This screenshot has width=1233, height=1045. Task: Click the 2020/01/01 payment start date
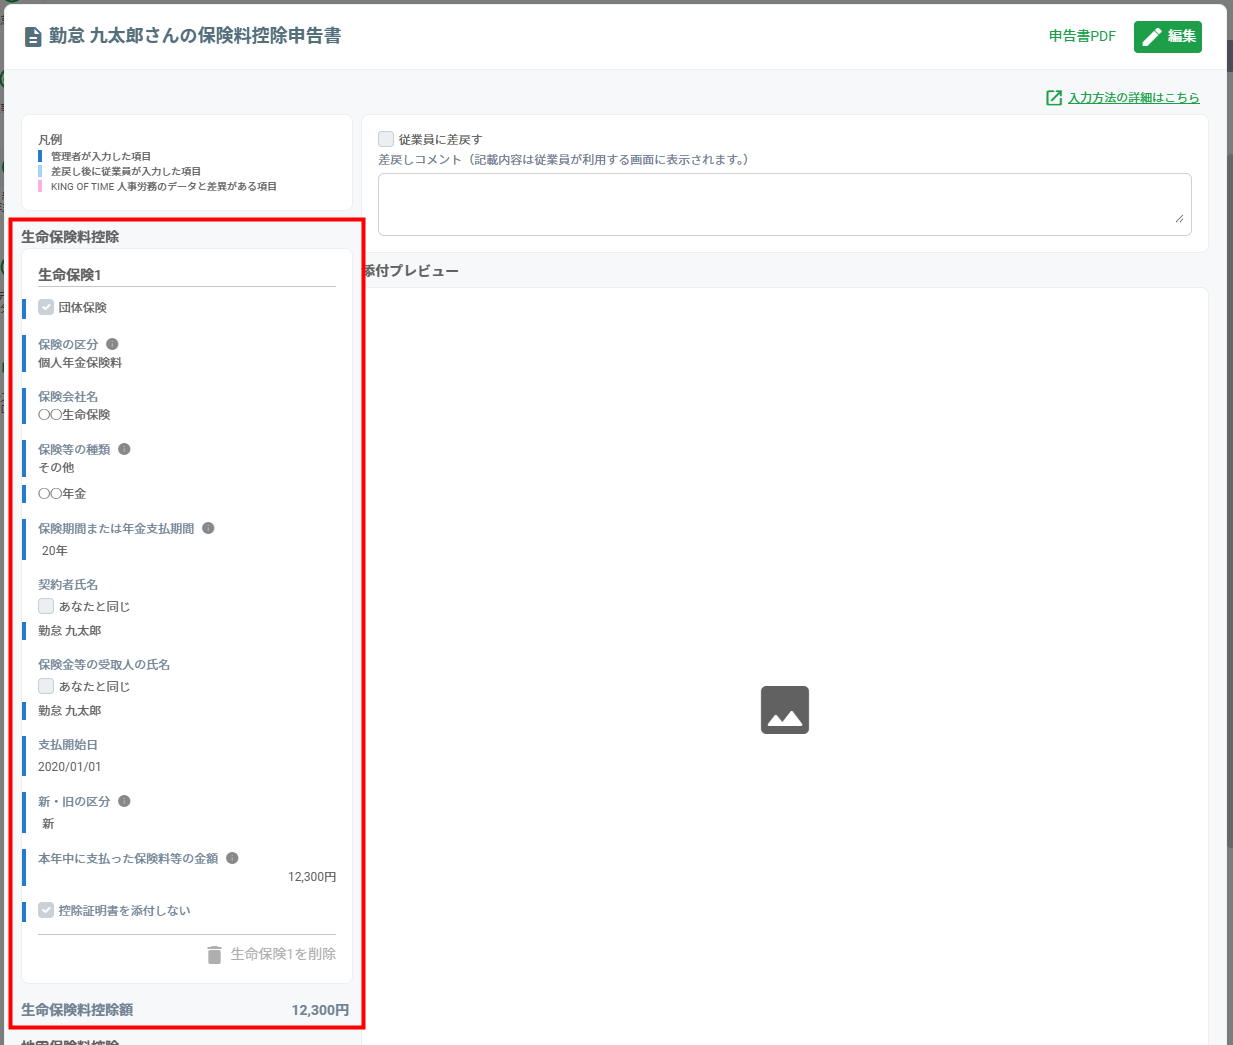point(70,767)
